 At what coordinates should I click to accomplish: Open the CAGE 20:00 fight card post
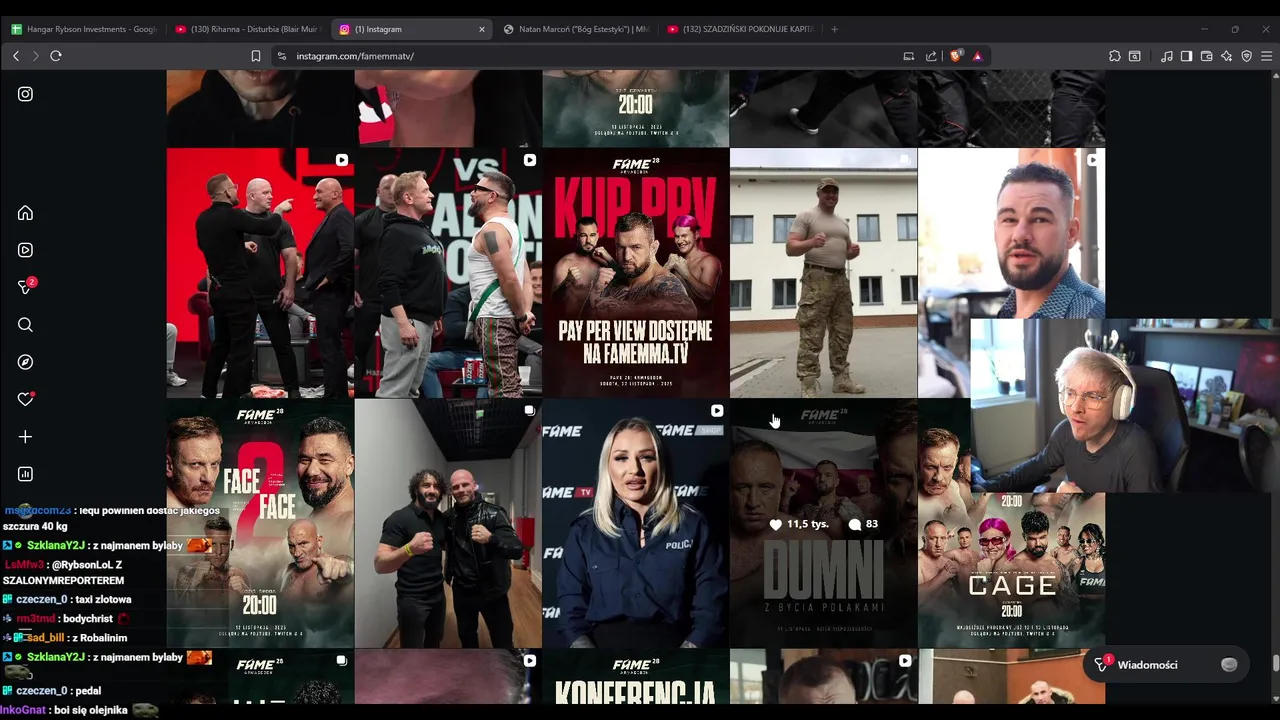tap(1012, 572)
